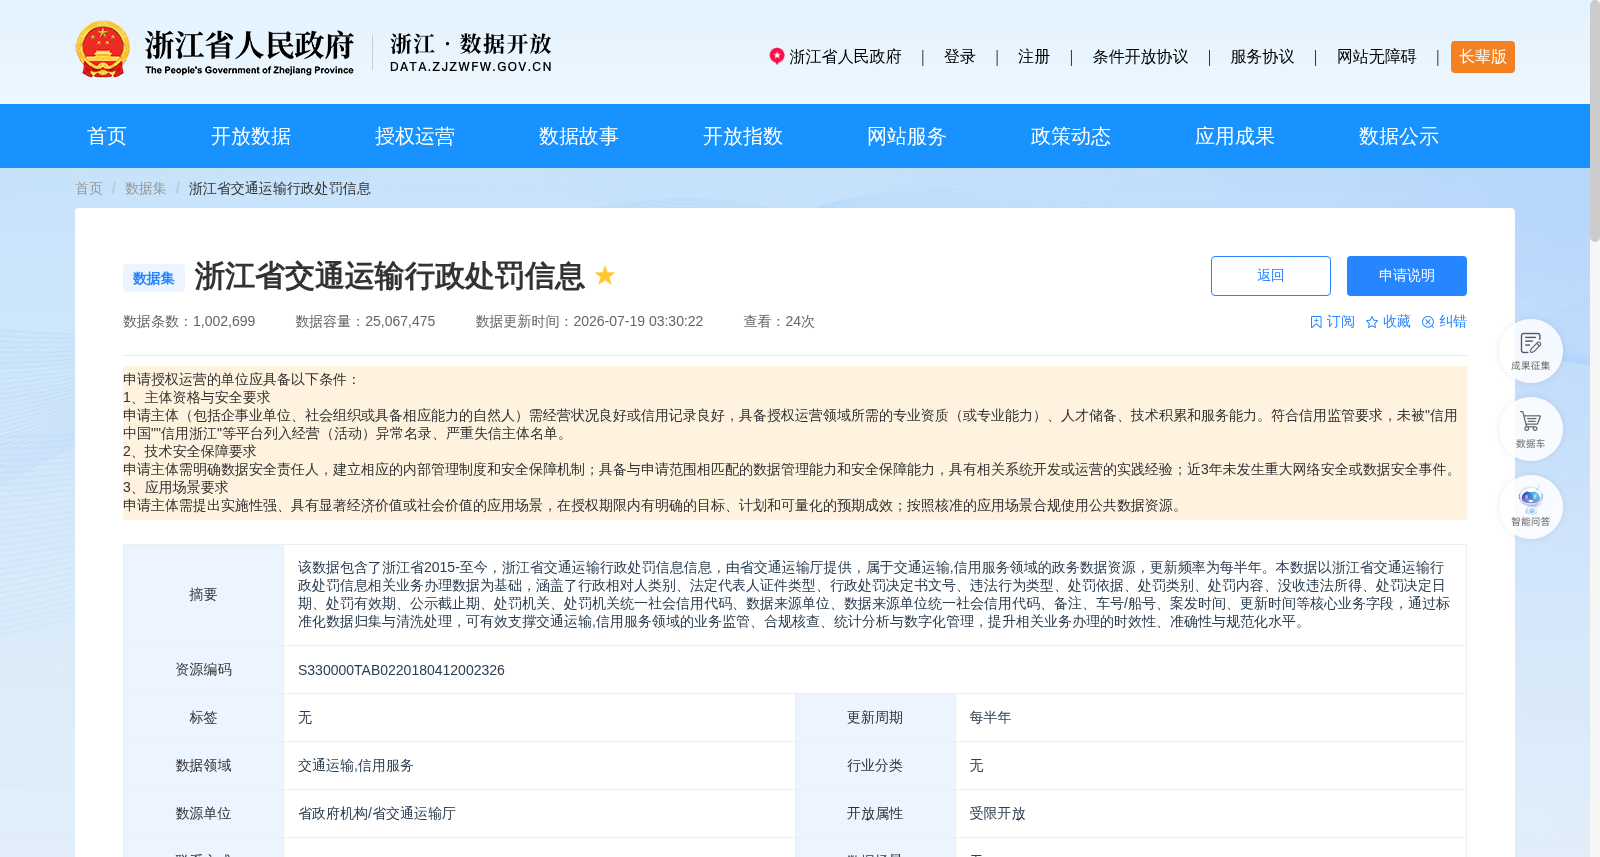This screenshot has width=1600, height=857.
Task: Click the 开放属性 label cell
Action: [x=875, y=814]
